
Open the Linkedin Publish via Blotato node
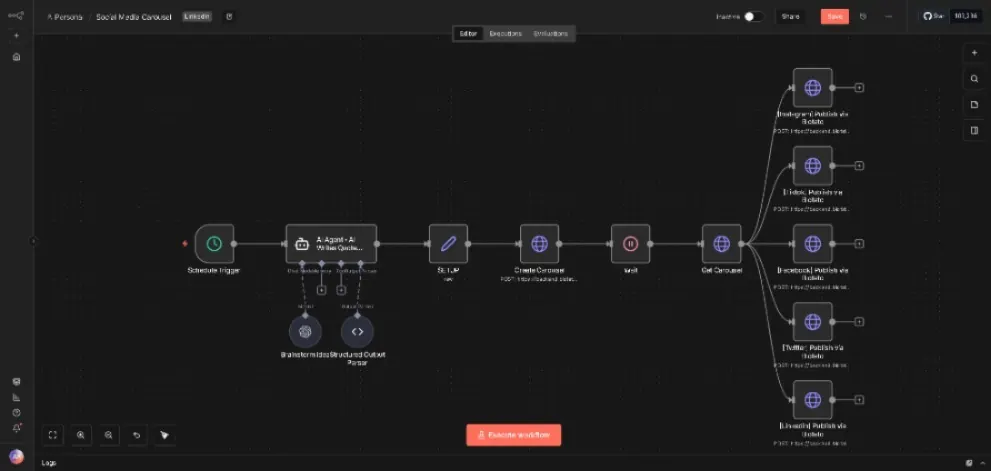812,400
